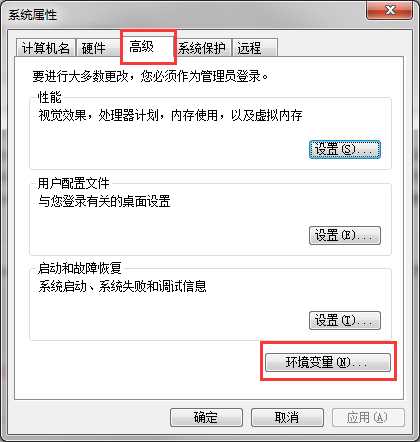Screen dimensions: 420x442
Task: Go to the 系统保护 tab
Action: coord(202,48)
